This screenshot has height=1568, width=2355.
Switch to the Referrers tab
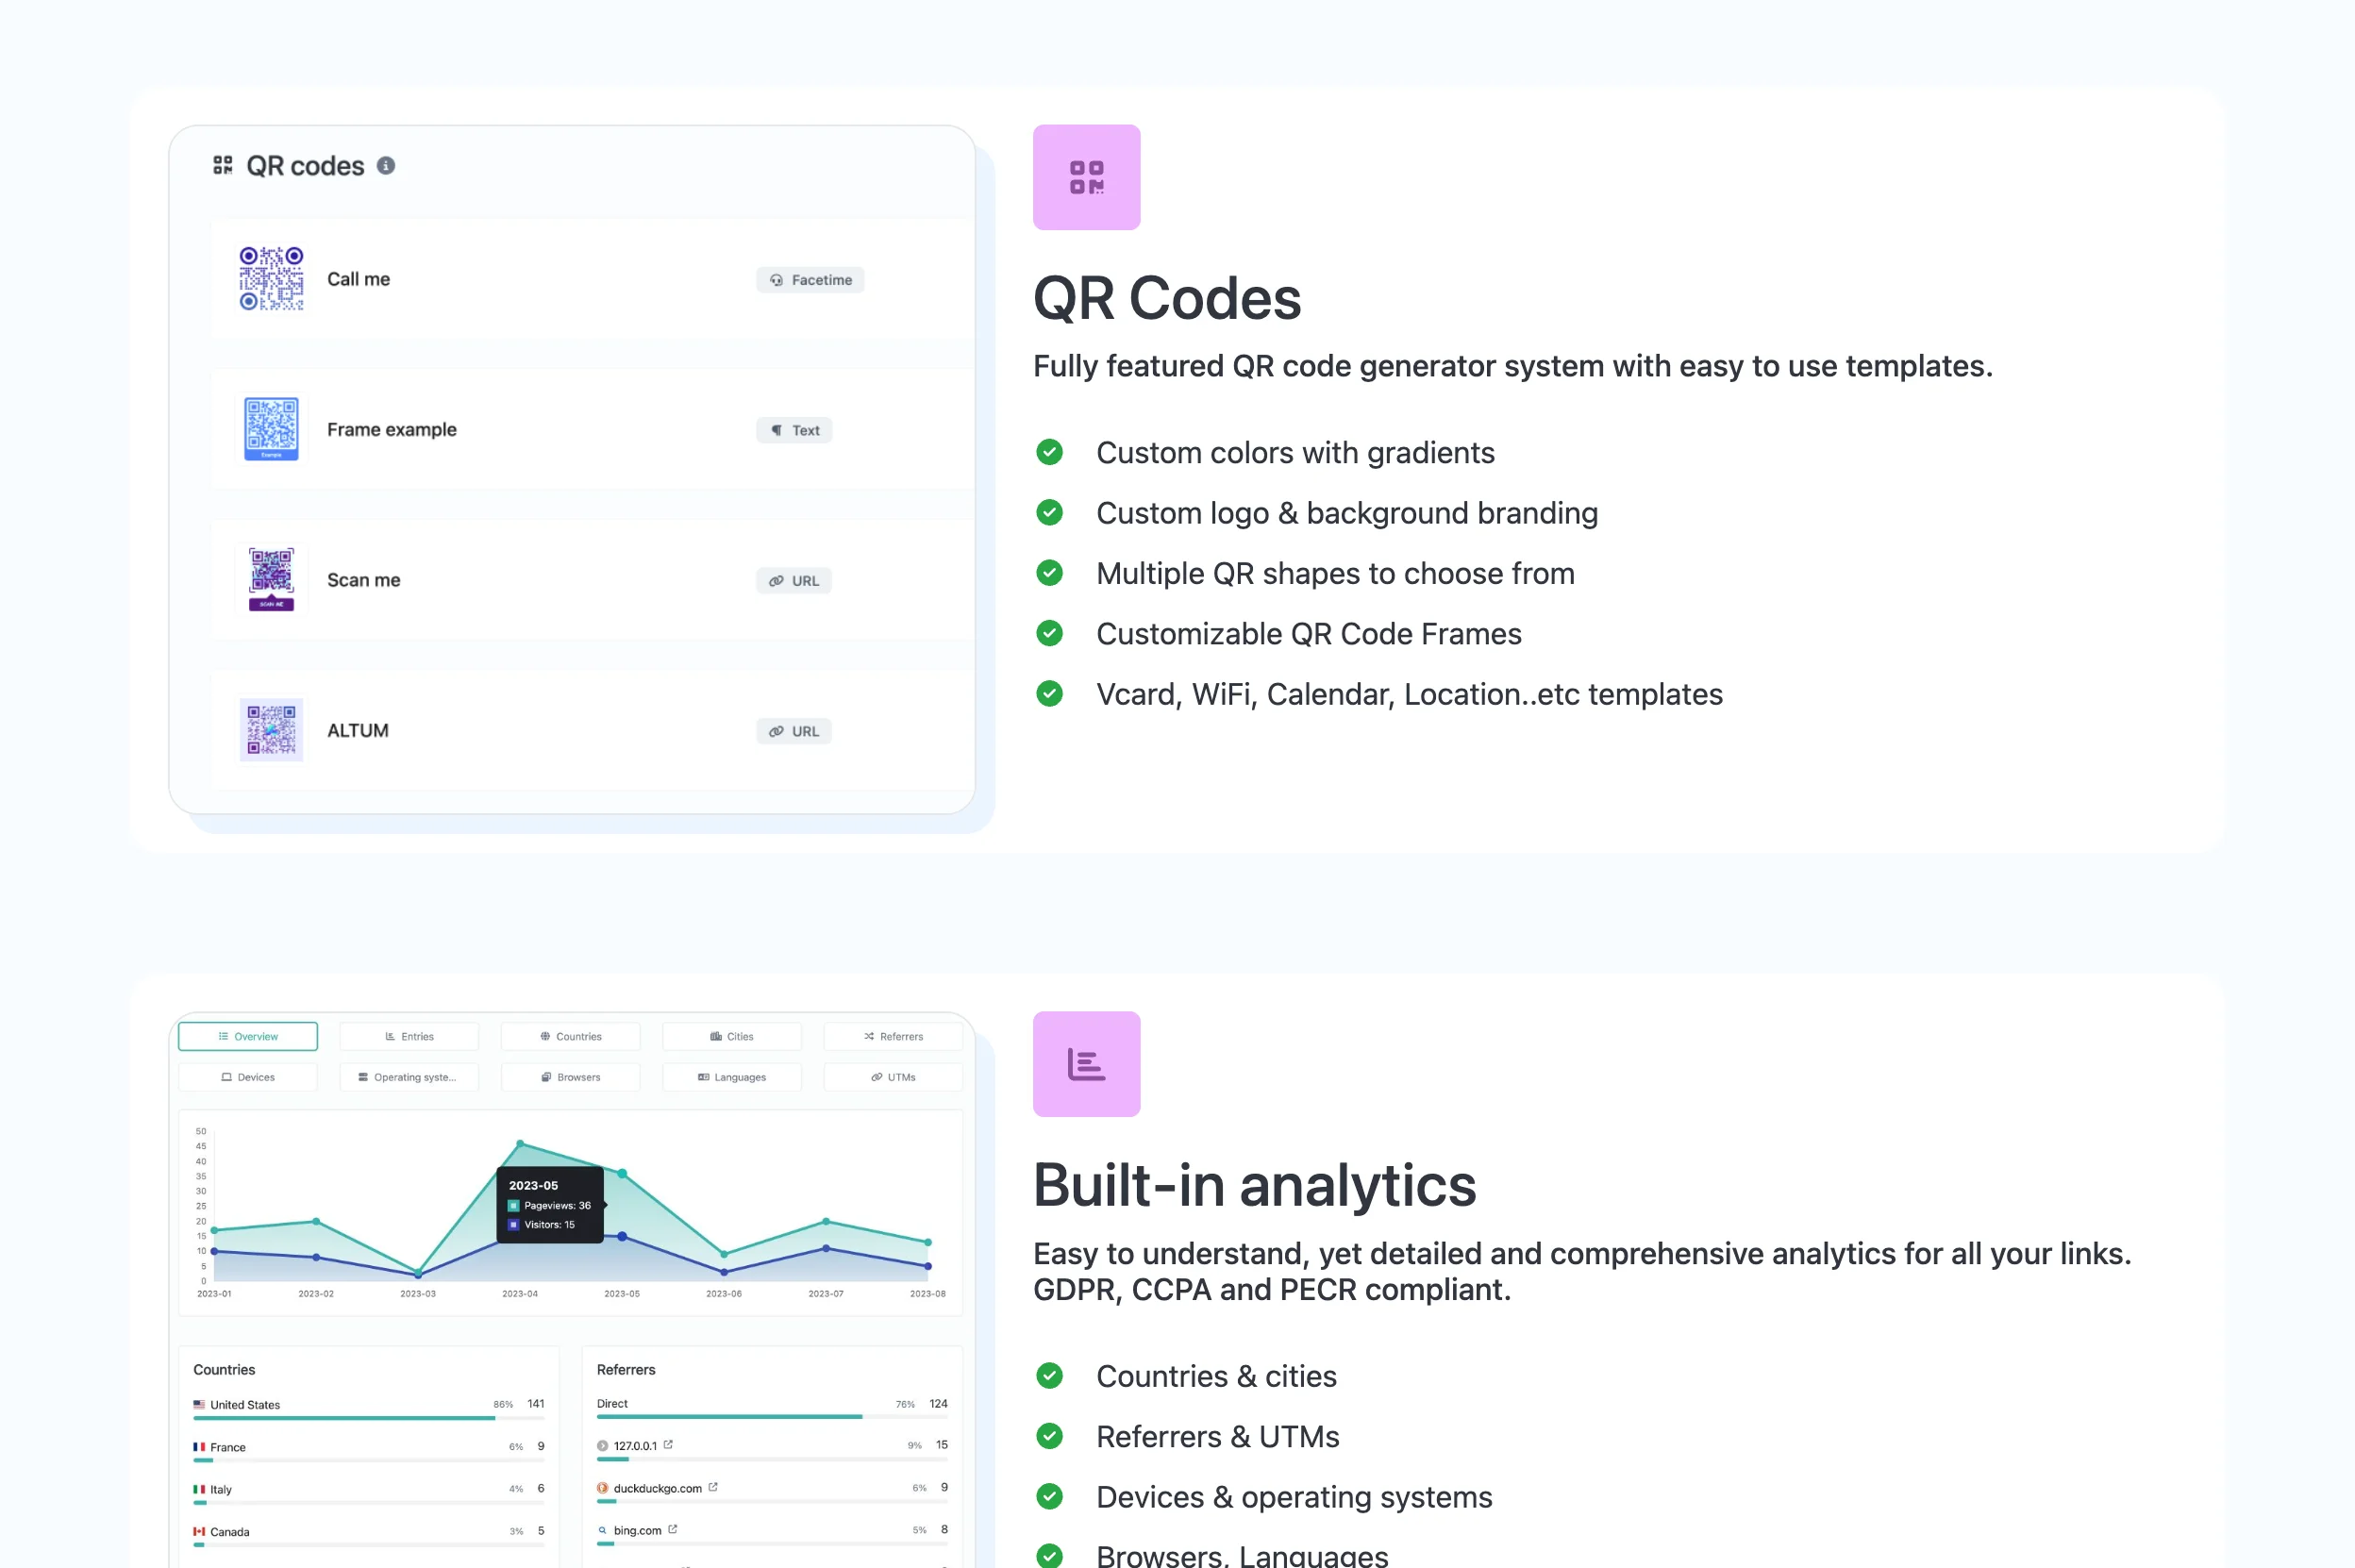point(893,1036)
